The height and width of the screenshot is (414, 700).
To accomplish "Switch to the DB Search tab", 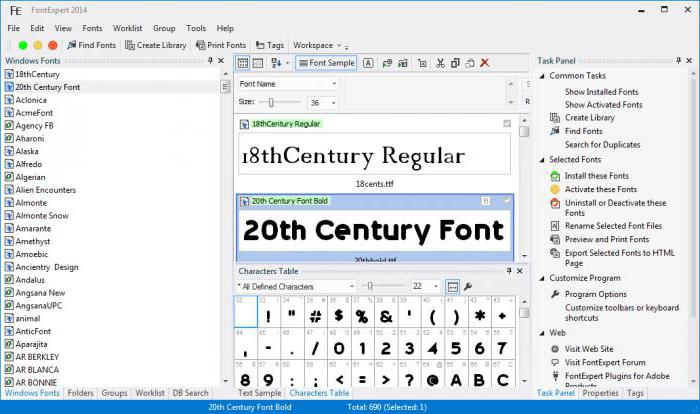I will (x=191, y=393).
